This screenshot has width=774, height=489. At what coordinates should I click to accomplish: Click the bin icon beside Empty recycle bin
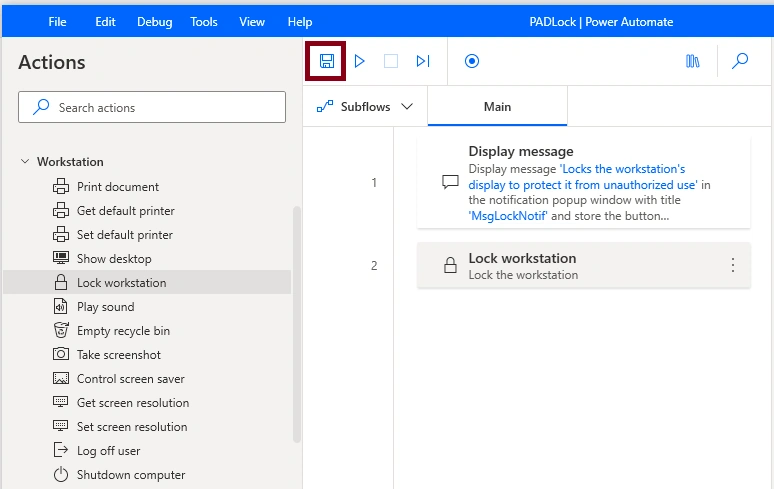[61, 330]
